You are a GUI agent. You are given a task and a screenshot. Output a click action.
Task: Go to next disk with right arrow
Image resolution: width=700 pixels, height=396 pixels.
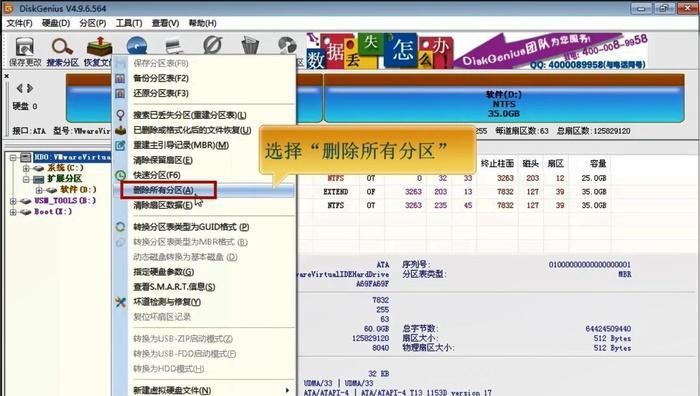[30, 88]
